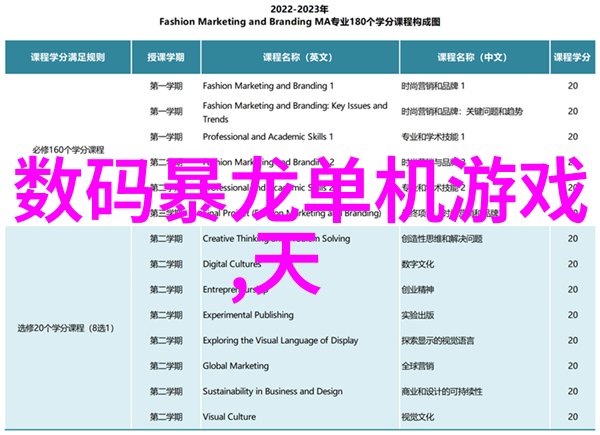Click the 课程学分满足规则 column header
The image size is (600, 435).
68,57
